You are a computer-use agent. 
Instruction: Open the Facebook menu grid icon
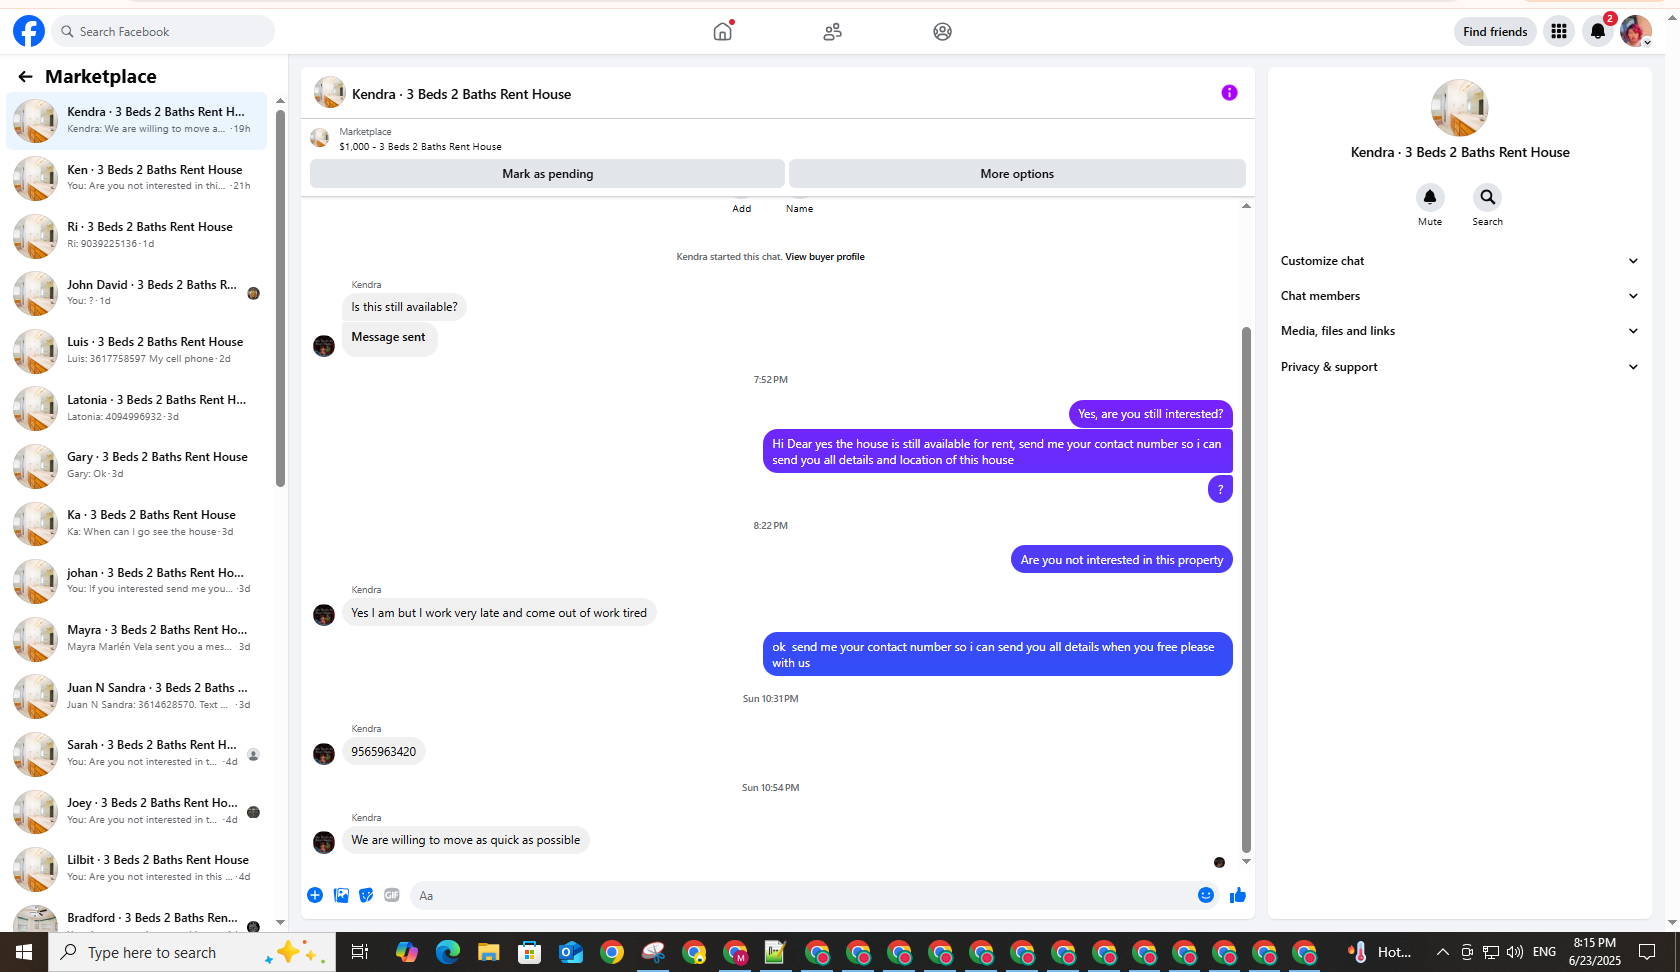pos(1558,32)
